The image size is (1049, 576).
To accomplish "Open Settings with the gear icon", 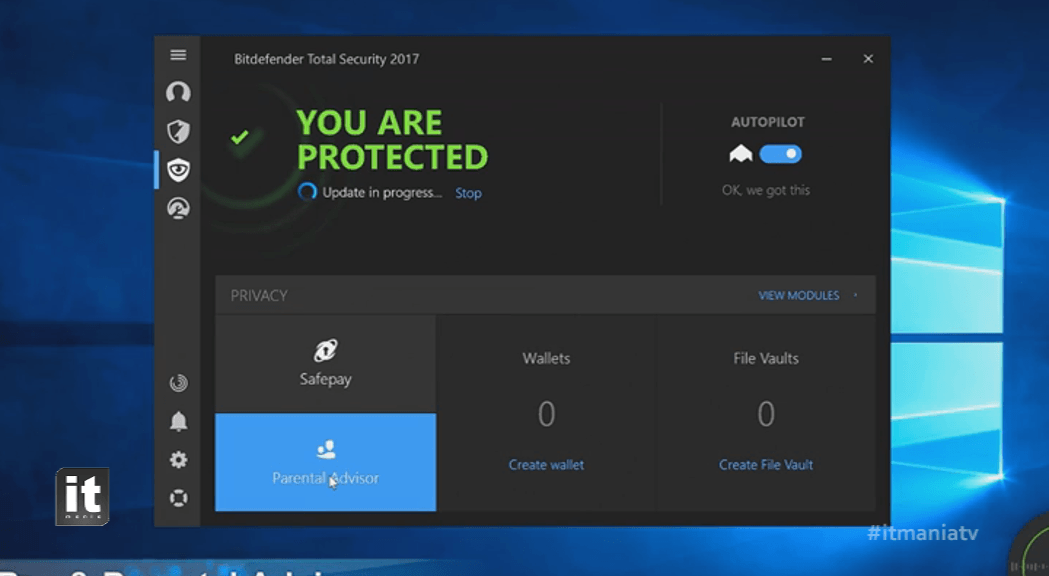I will coord(178,460).
